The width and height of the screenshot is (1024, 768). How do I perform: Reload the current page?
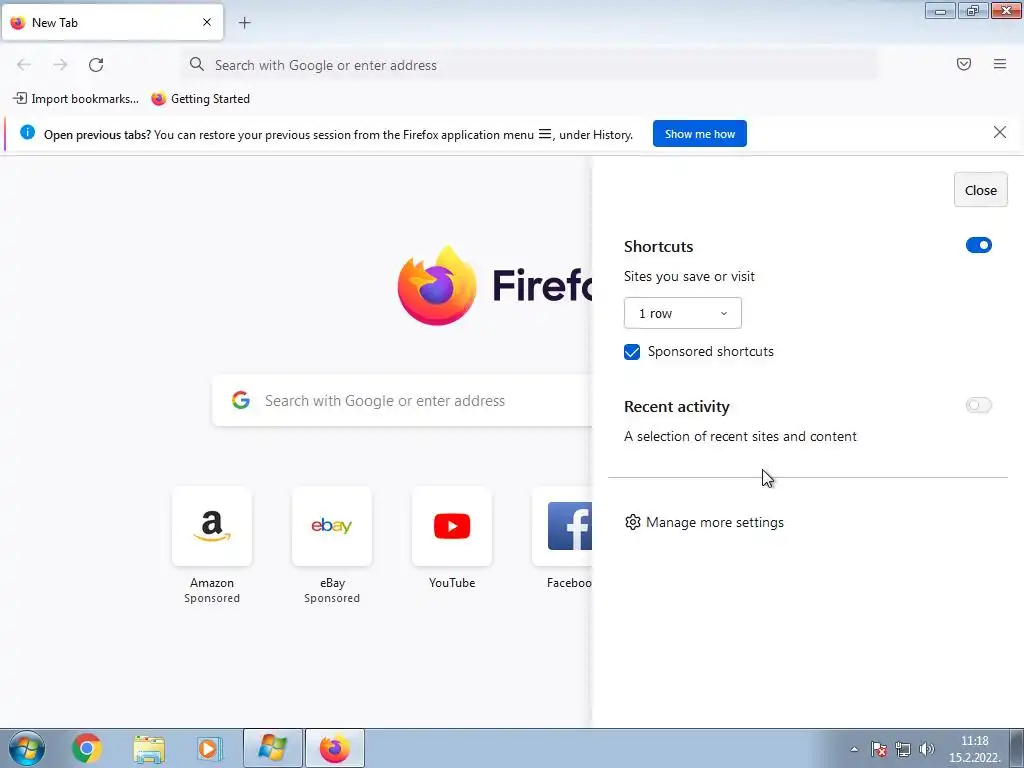[96, 65]
